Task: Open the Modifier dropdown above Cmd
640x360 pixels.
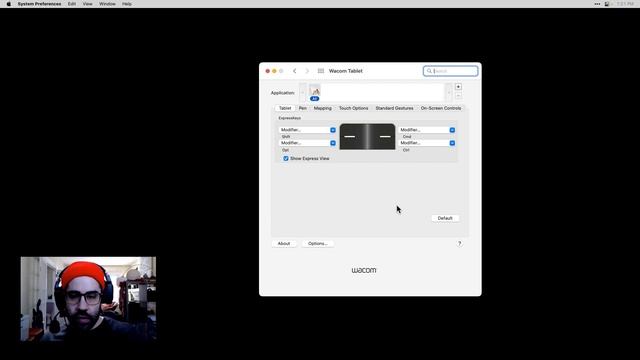Action: tap(427, 130)
